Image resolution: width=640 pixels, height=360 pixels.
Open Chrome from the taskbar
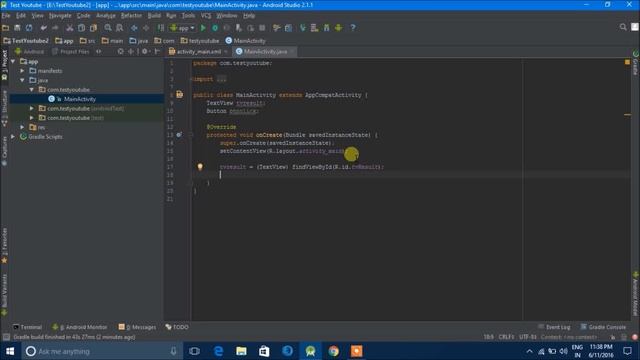point(333,351)
